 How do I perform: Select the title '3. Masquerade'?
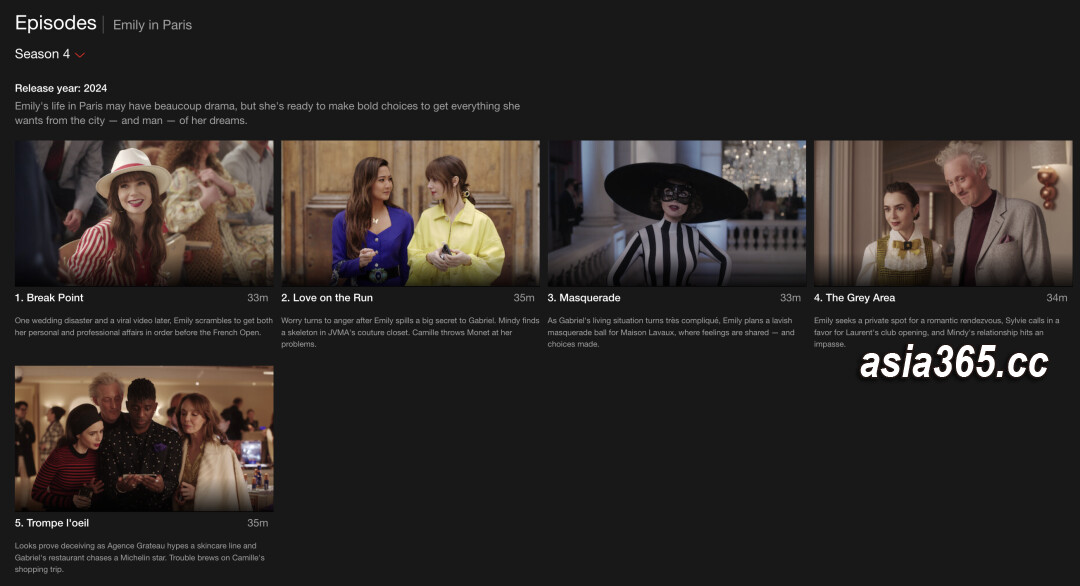[584, 297]
